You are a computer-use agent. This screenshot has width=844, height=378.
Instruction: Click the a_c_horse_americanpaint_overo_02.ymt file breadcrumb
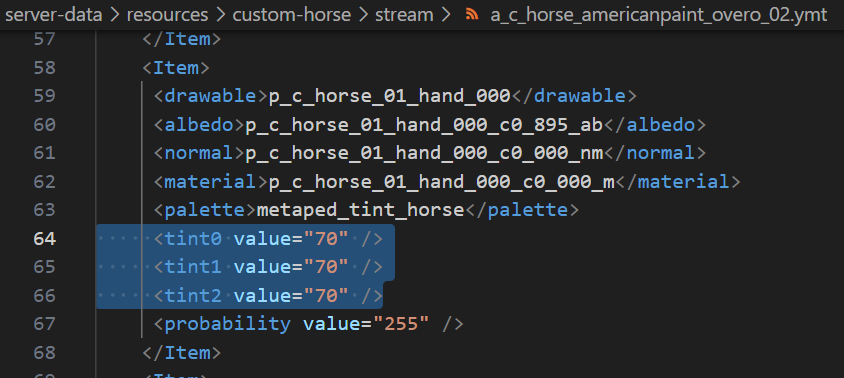[658, 15]
